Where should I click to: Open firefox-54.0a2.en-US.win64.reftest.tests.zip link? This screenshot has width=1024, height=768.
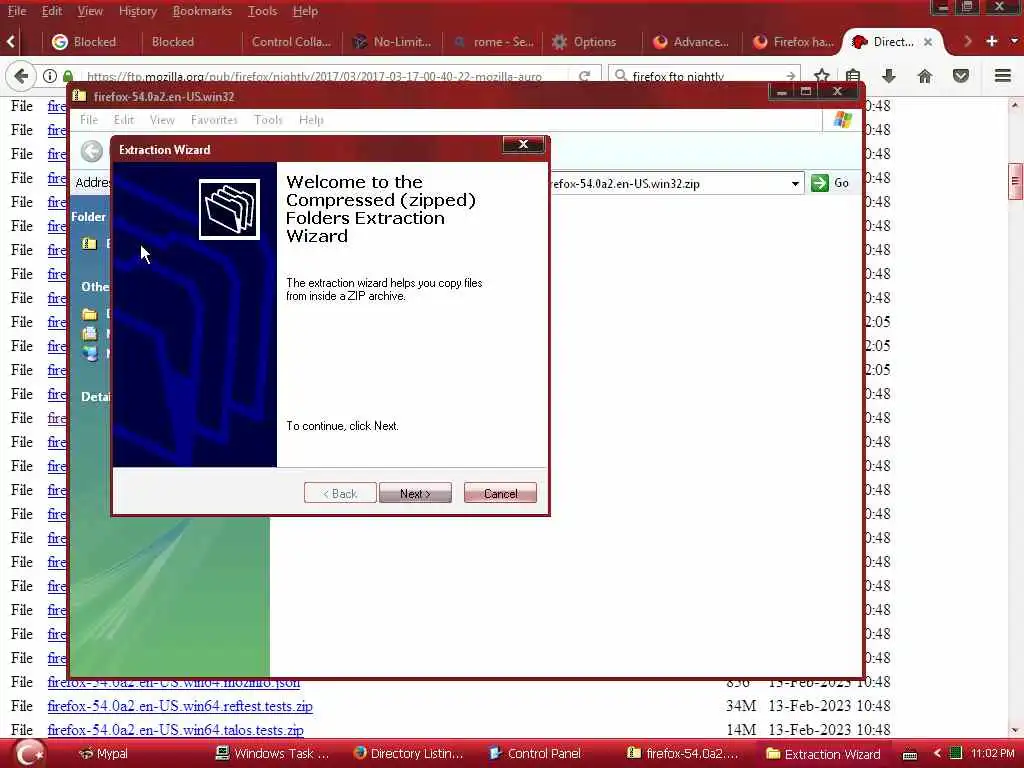pos(180,706)
